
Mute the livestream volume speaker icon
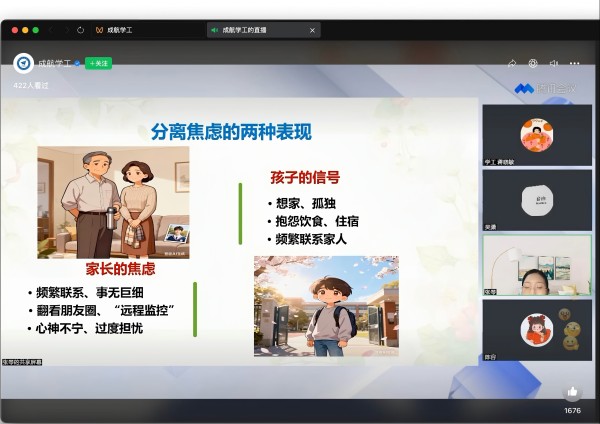[554, 63]
